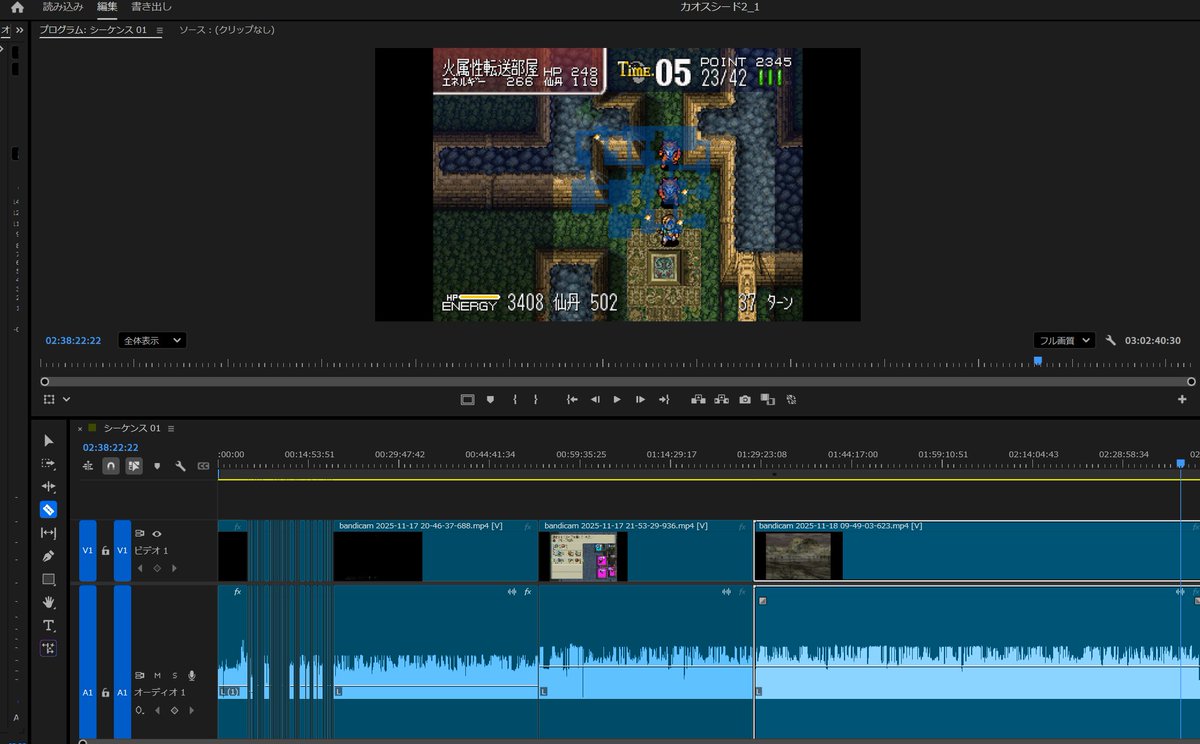Screen dimensions: 1200x744
Task: Click the program monitor blue playhead marker
Action: [1037, 361]
